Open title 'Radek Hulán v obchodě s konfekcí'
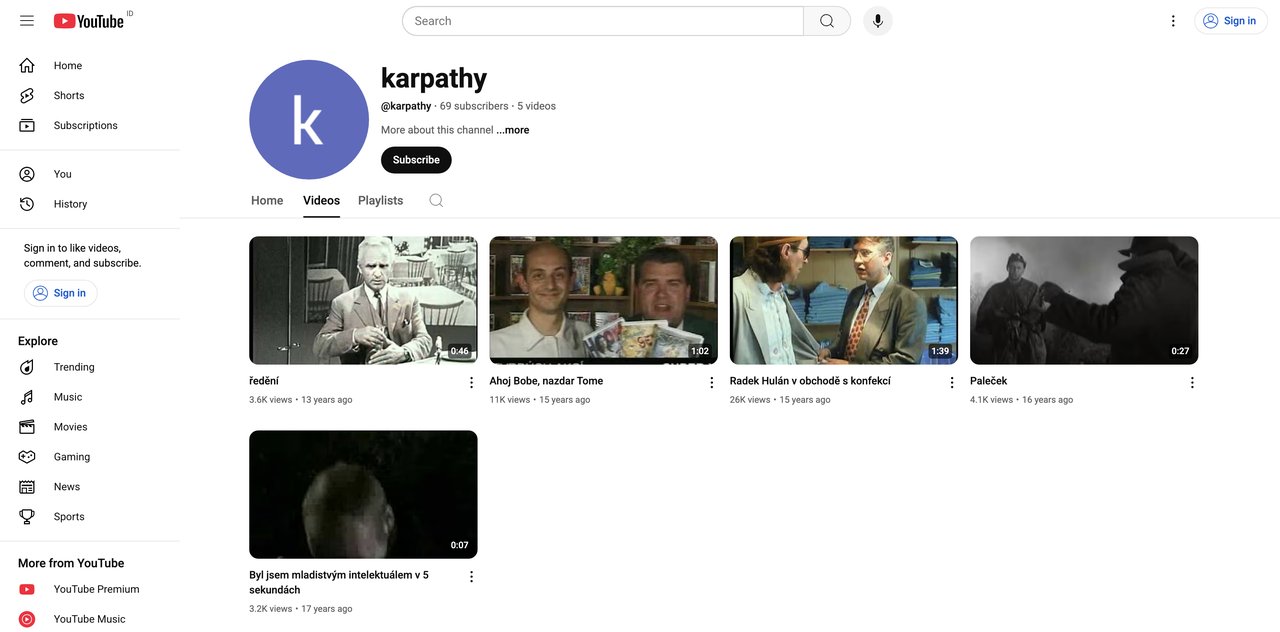The image size is (1280, 632). pyautogui.click(x=810, y=381)
